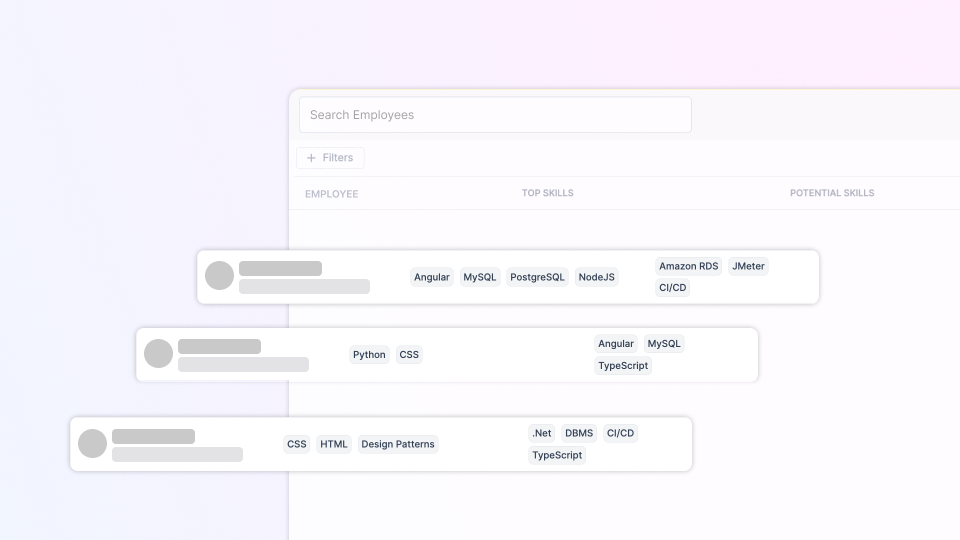Focus the Search Employees field
Viewport: 960px width, 540px height.
pyautogui.click(x=495, y=115)
